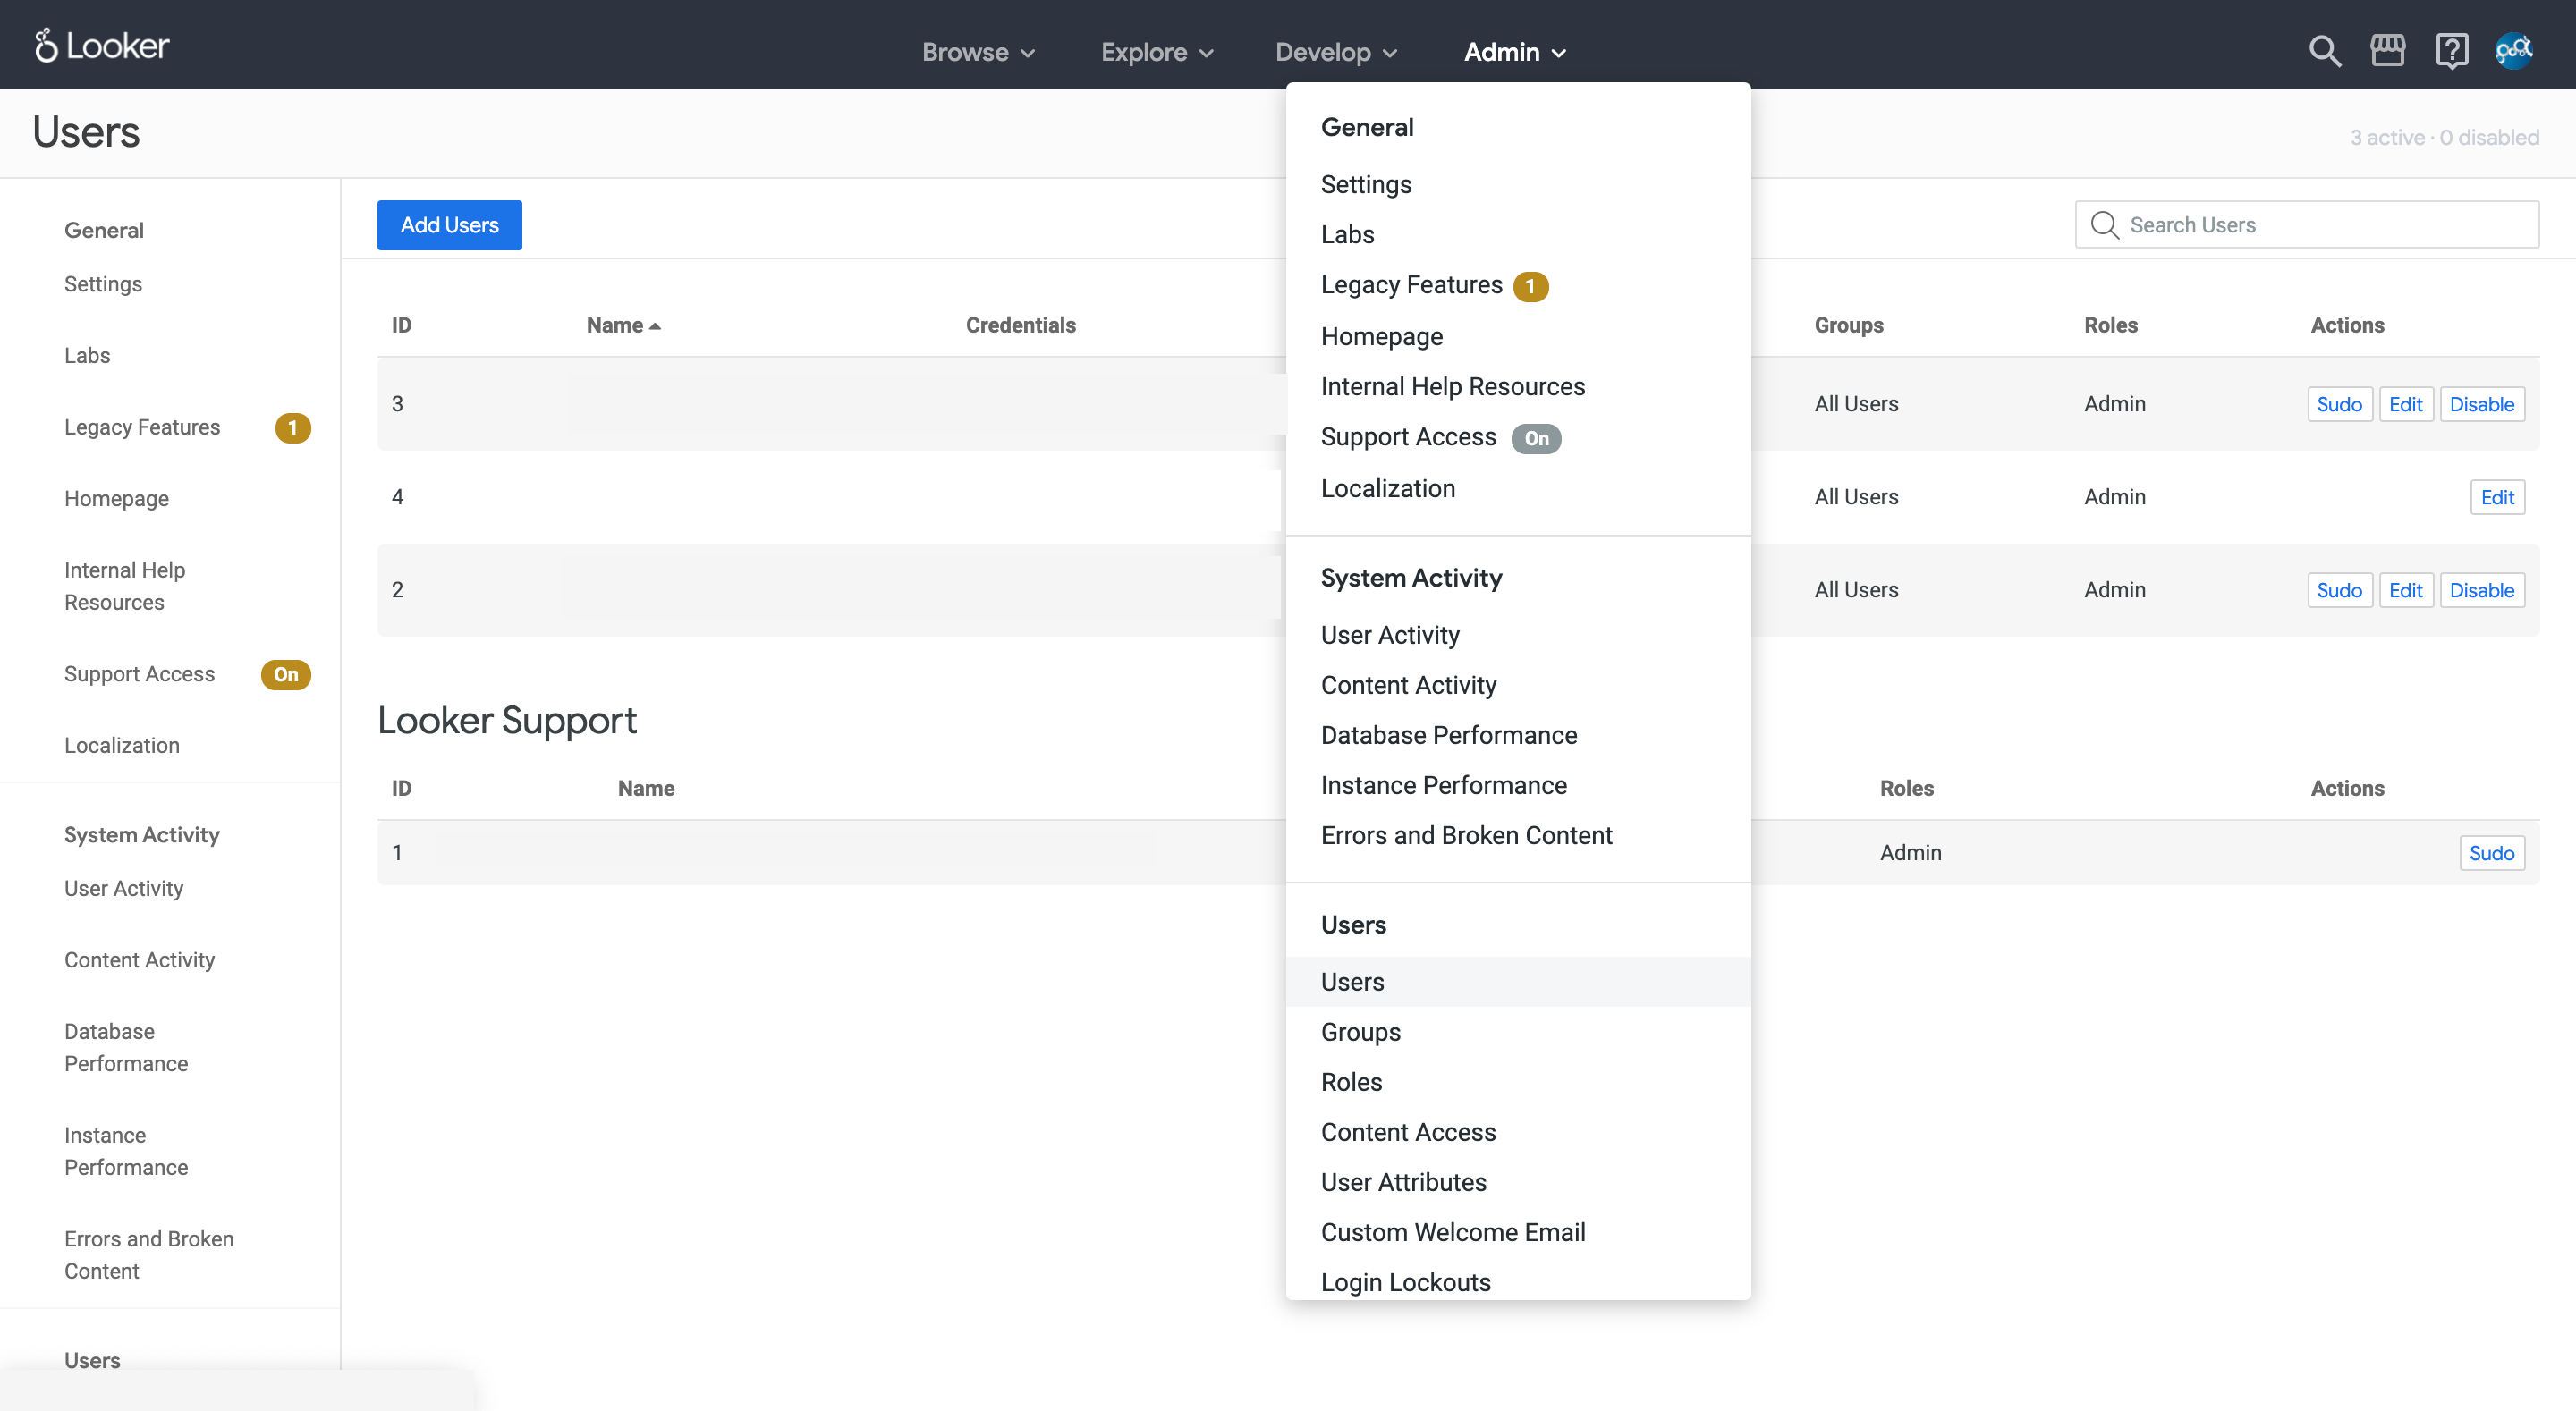Click the magnifier icon in Search Users field
2576x1411 pixels.
pos(2104,225)
